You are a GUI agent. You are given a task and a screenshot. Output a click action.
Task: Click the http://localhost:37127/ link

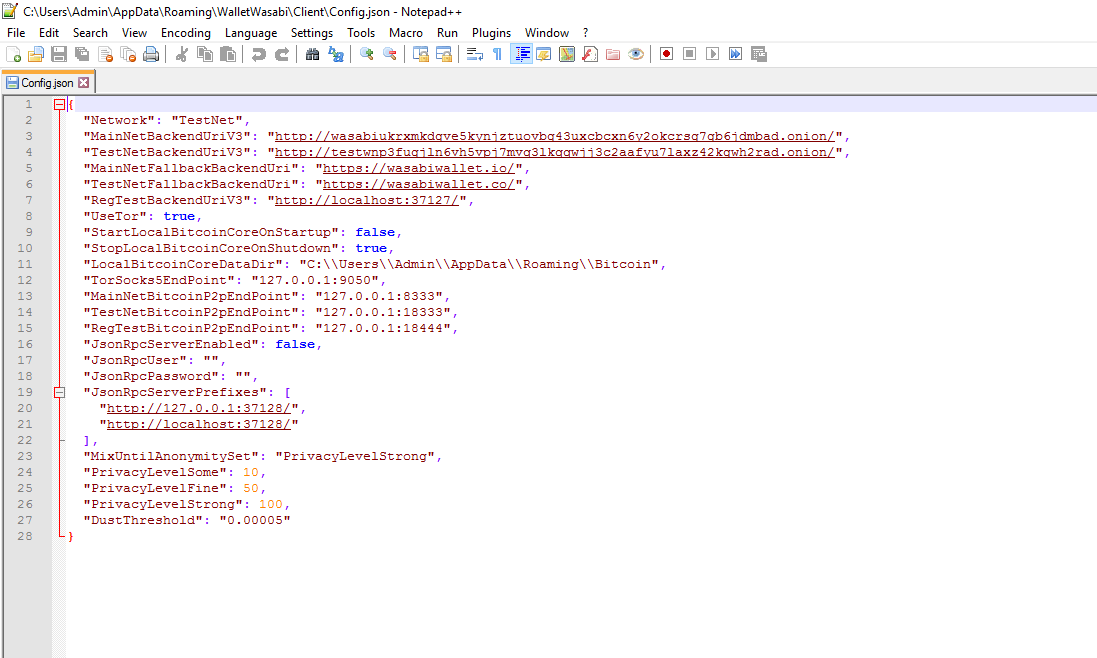pos(367,201)
